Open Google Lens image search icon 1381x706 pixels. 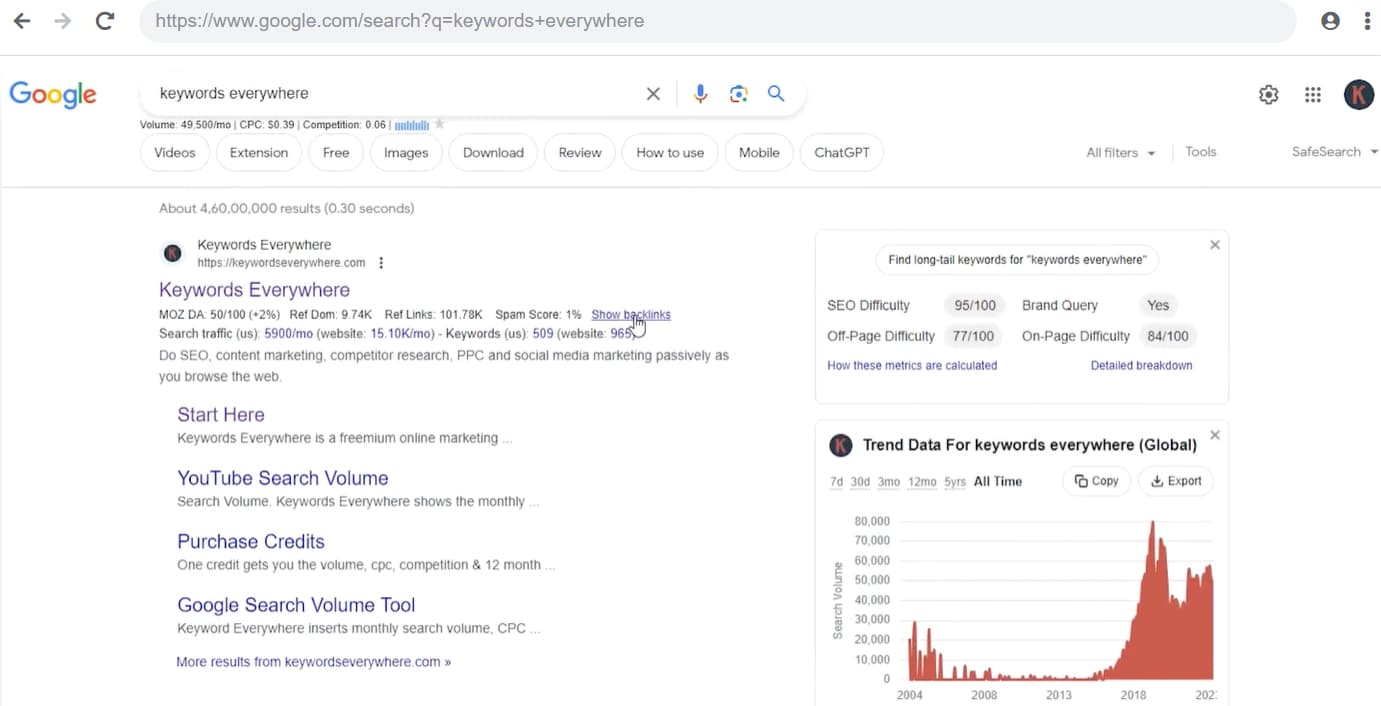738,94
